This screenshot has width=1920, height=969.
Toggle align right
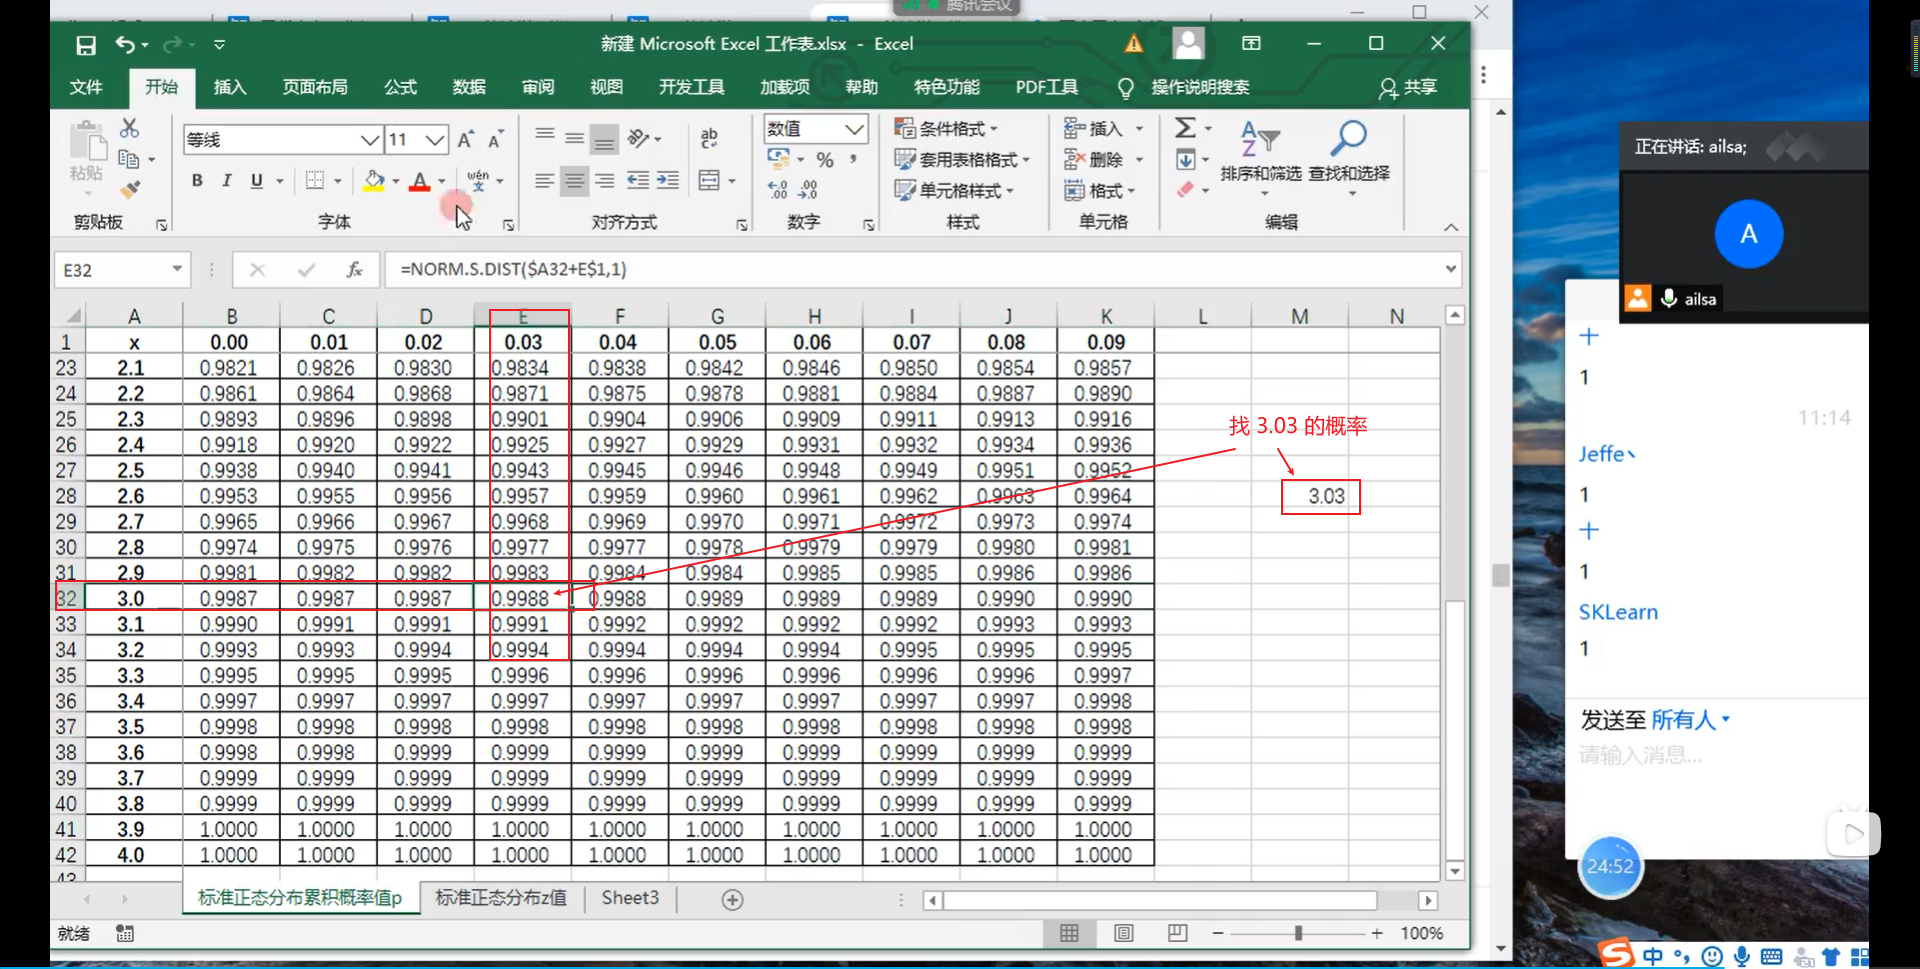604,180
